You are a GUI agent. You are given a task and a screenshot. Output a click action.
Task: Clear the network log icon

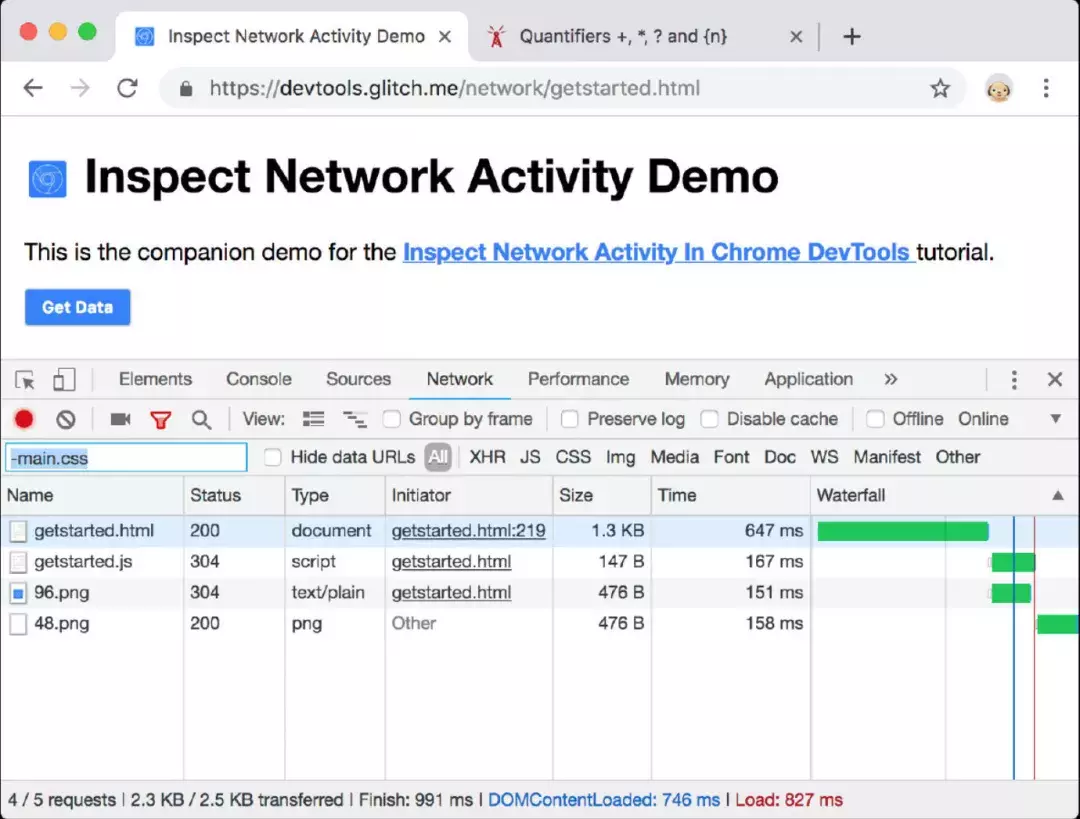[66, 419]
